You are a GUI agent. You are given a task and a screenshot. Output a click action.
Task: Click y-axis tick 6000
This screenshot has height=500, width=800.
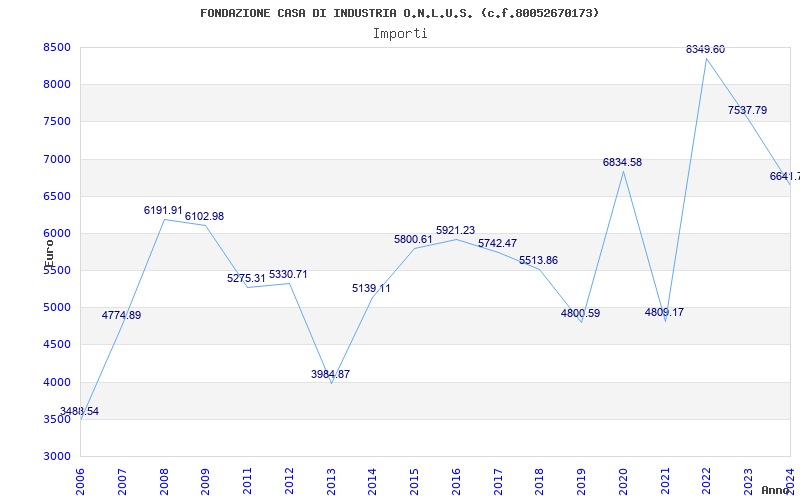click(57, 233)
